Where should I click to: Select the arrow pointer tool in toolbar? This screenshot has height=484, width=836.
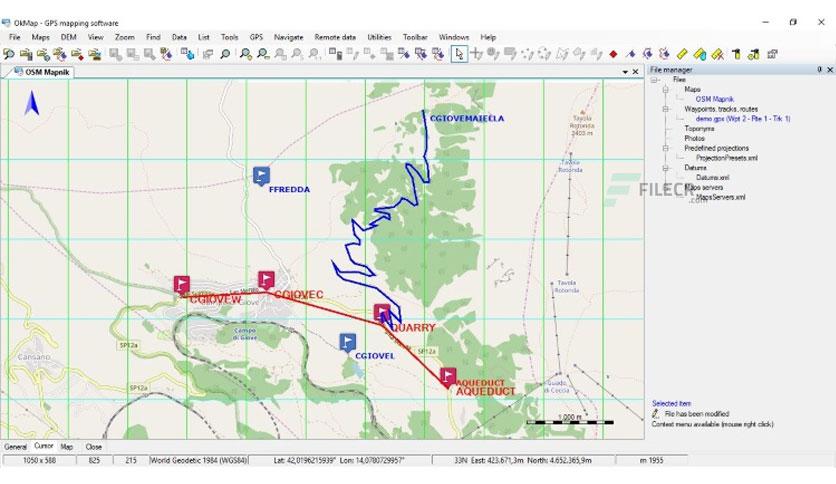(459, 54)
